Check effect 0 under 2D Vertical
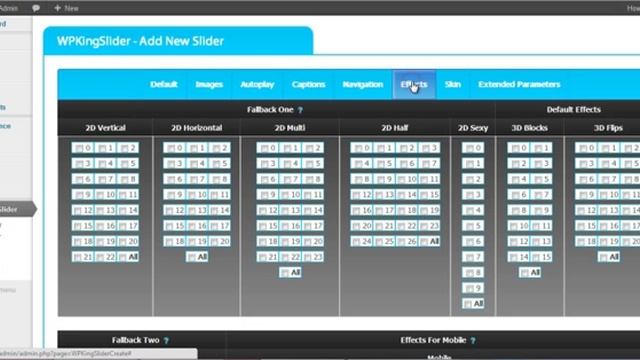Viewport: 640px width, 360px height. [x=79, y=148]
